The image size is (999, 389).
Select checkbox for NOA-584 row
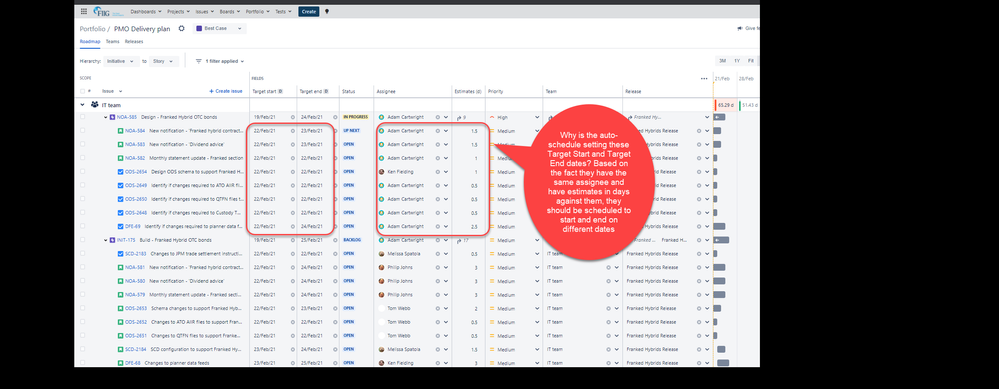coord(82,131)
